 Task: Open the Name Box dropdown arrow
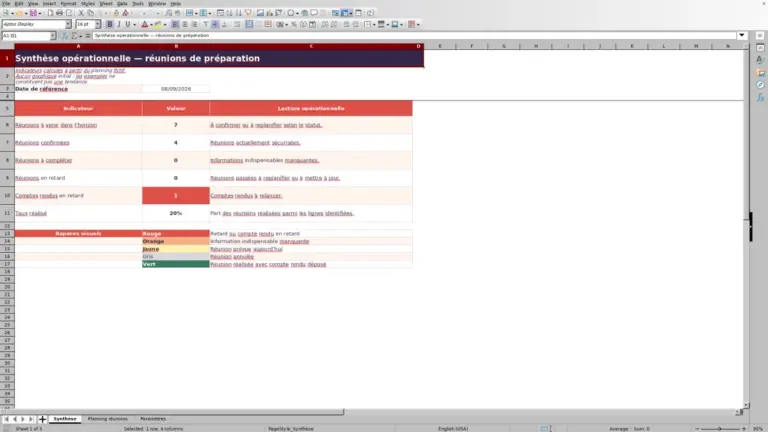[52, 36]
